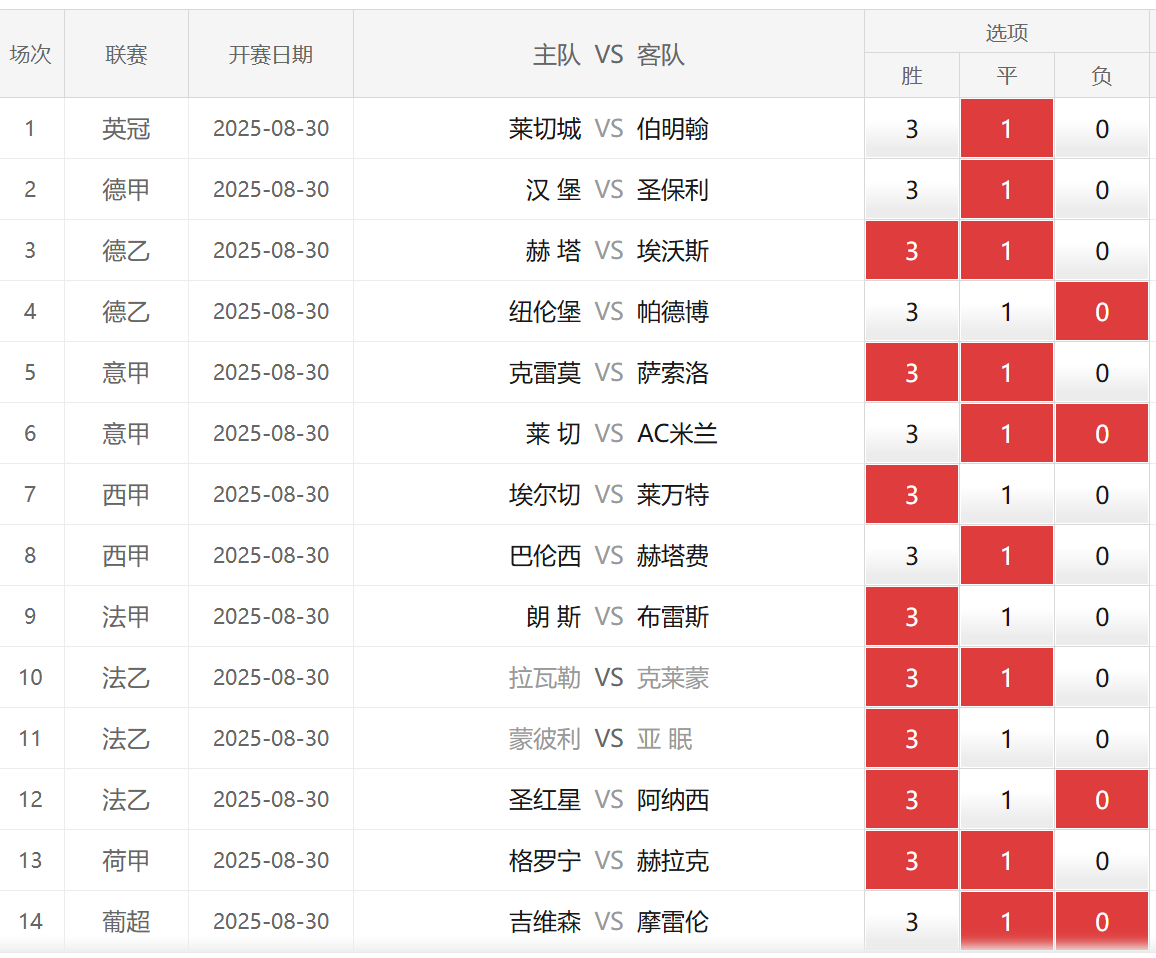The image size is (1156, 958).
Task: Click the 负 column header
Action: pos(1102,75)
